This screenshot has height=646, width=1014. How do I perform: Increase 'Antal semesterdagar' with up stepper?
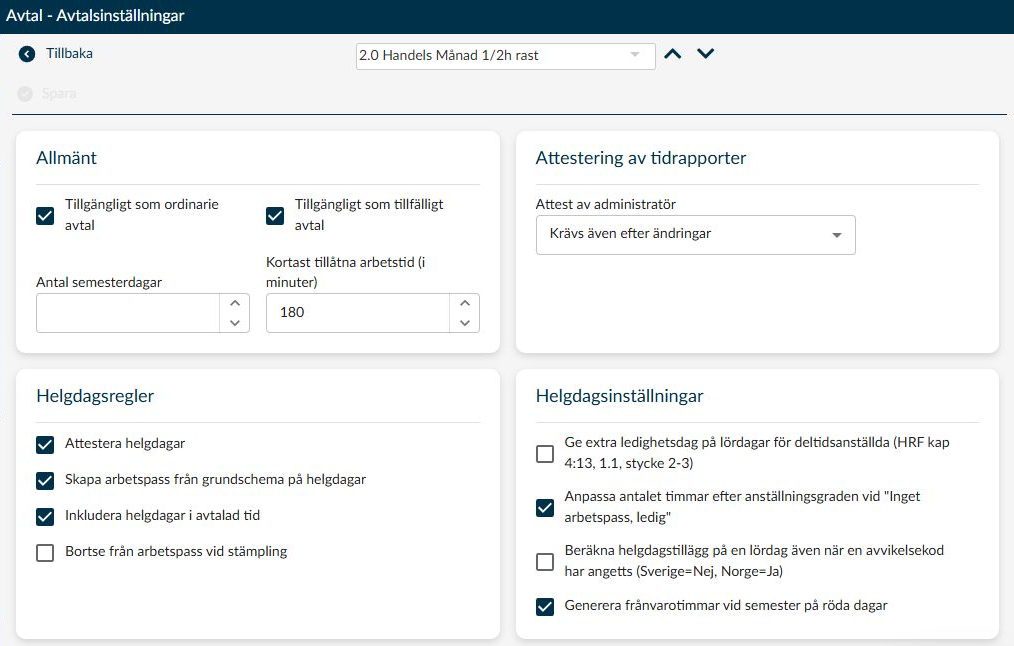click(235, 303)
